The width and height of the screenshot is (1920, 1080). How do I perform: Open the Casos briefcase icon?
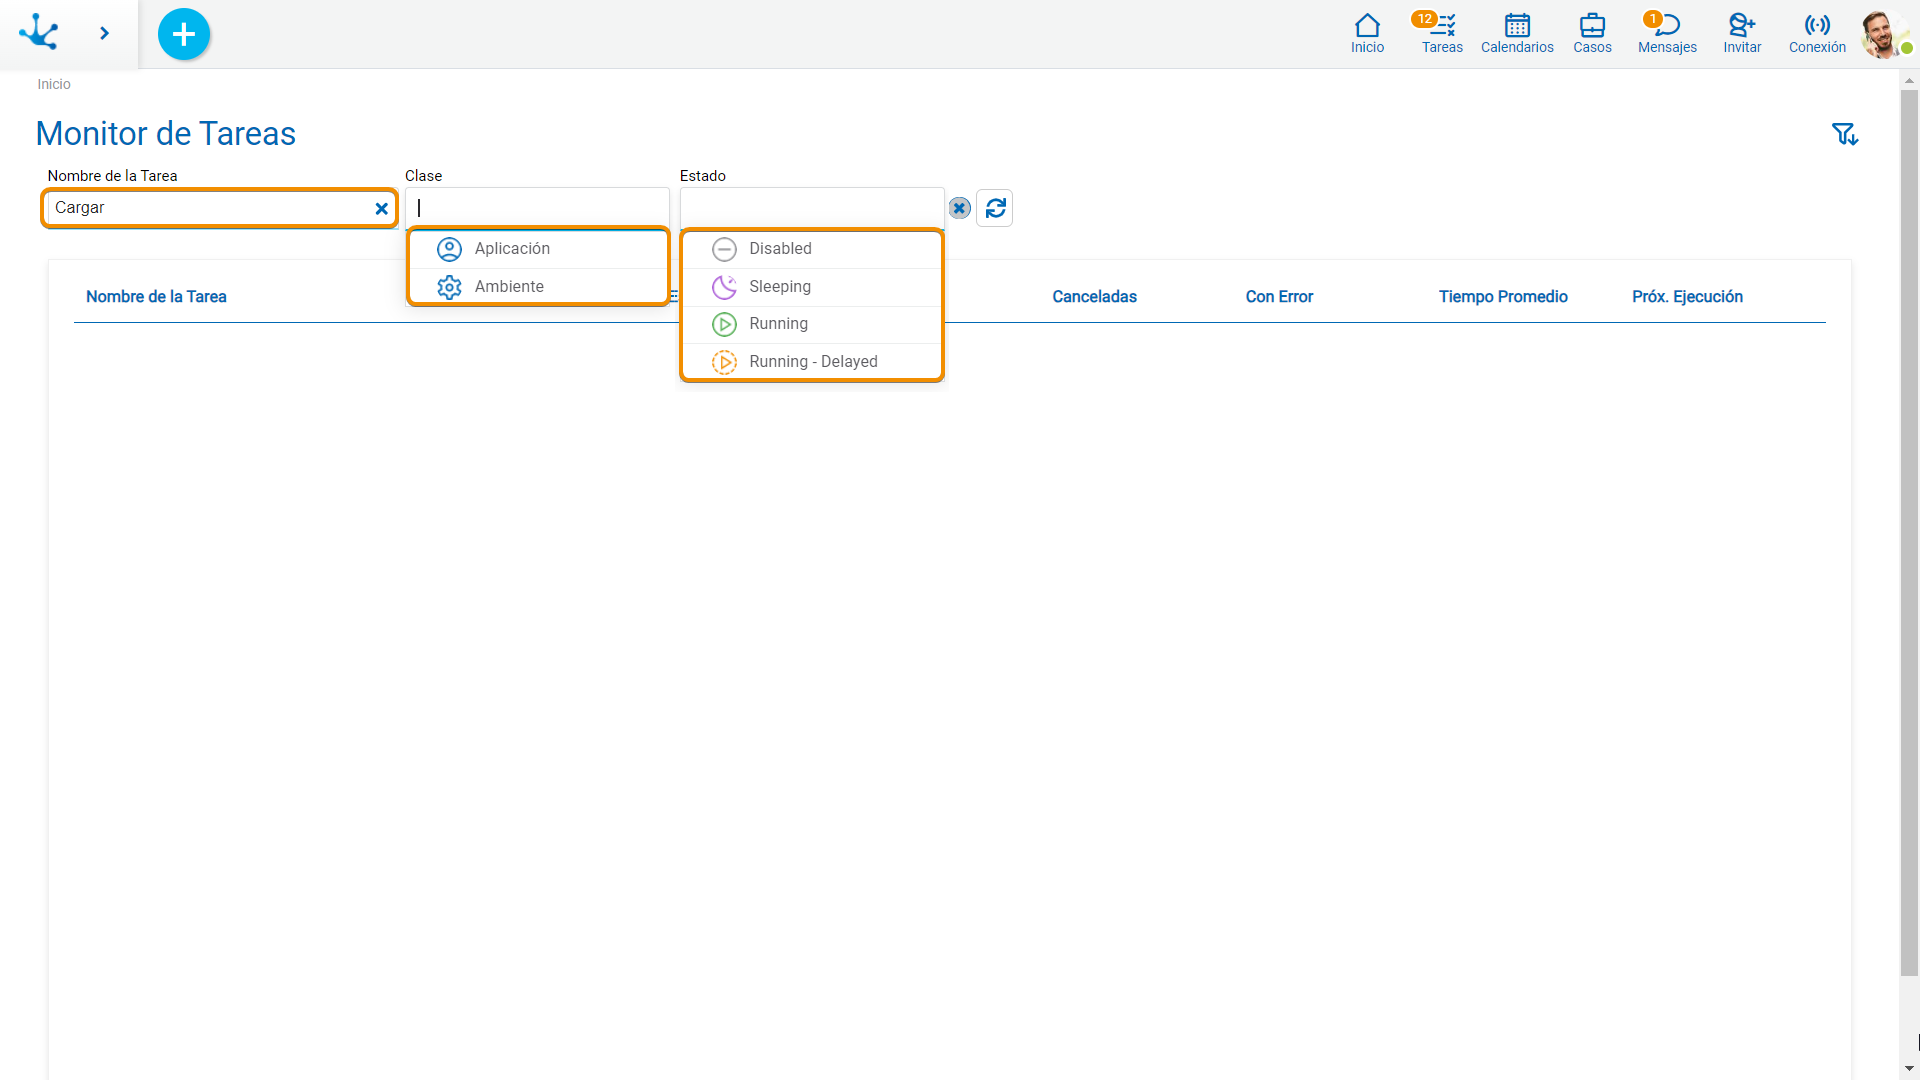(1592, 33)
